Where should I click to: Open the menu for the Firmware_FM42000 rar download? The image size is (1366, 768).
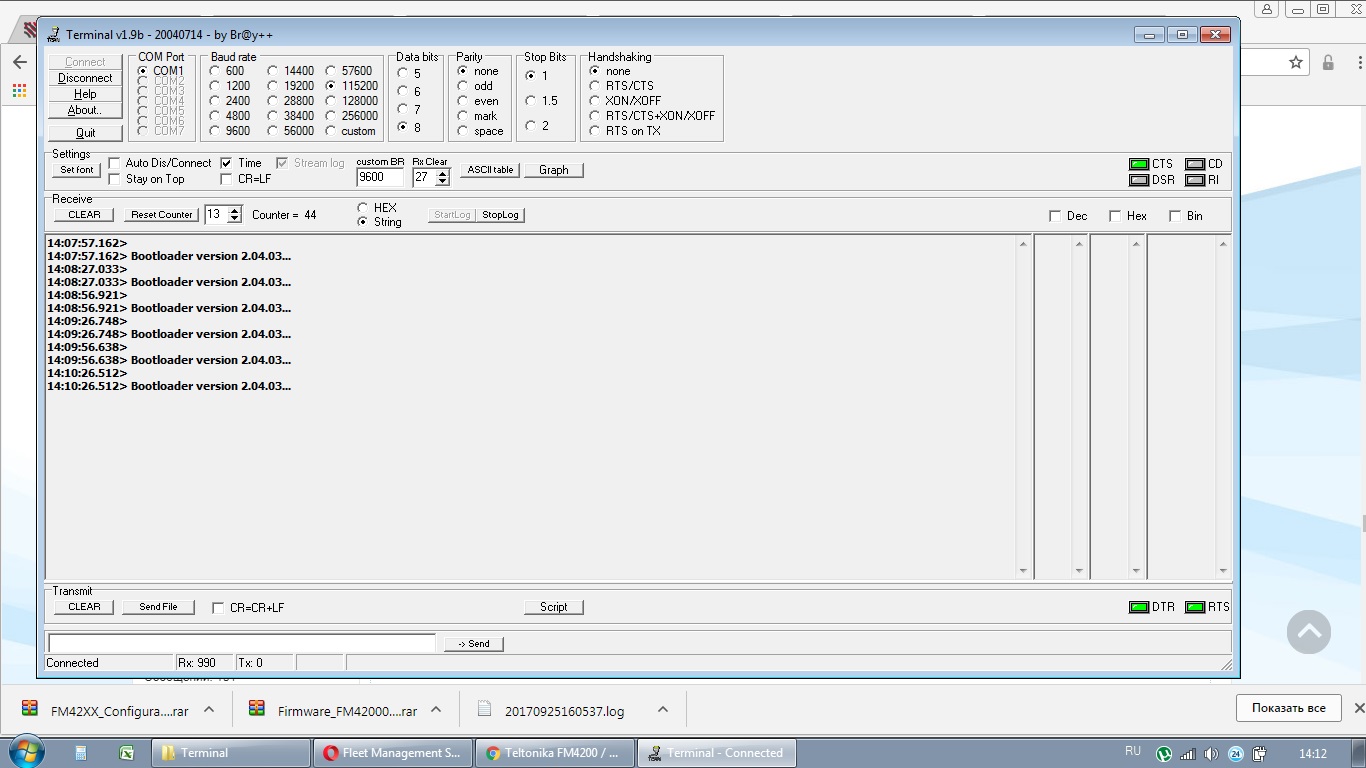click(436, 710)
